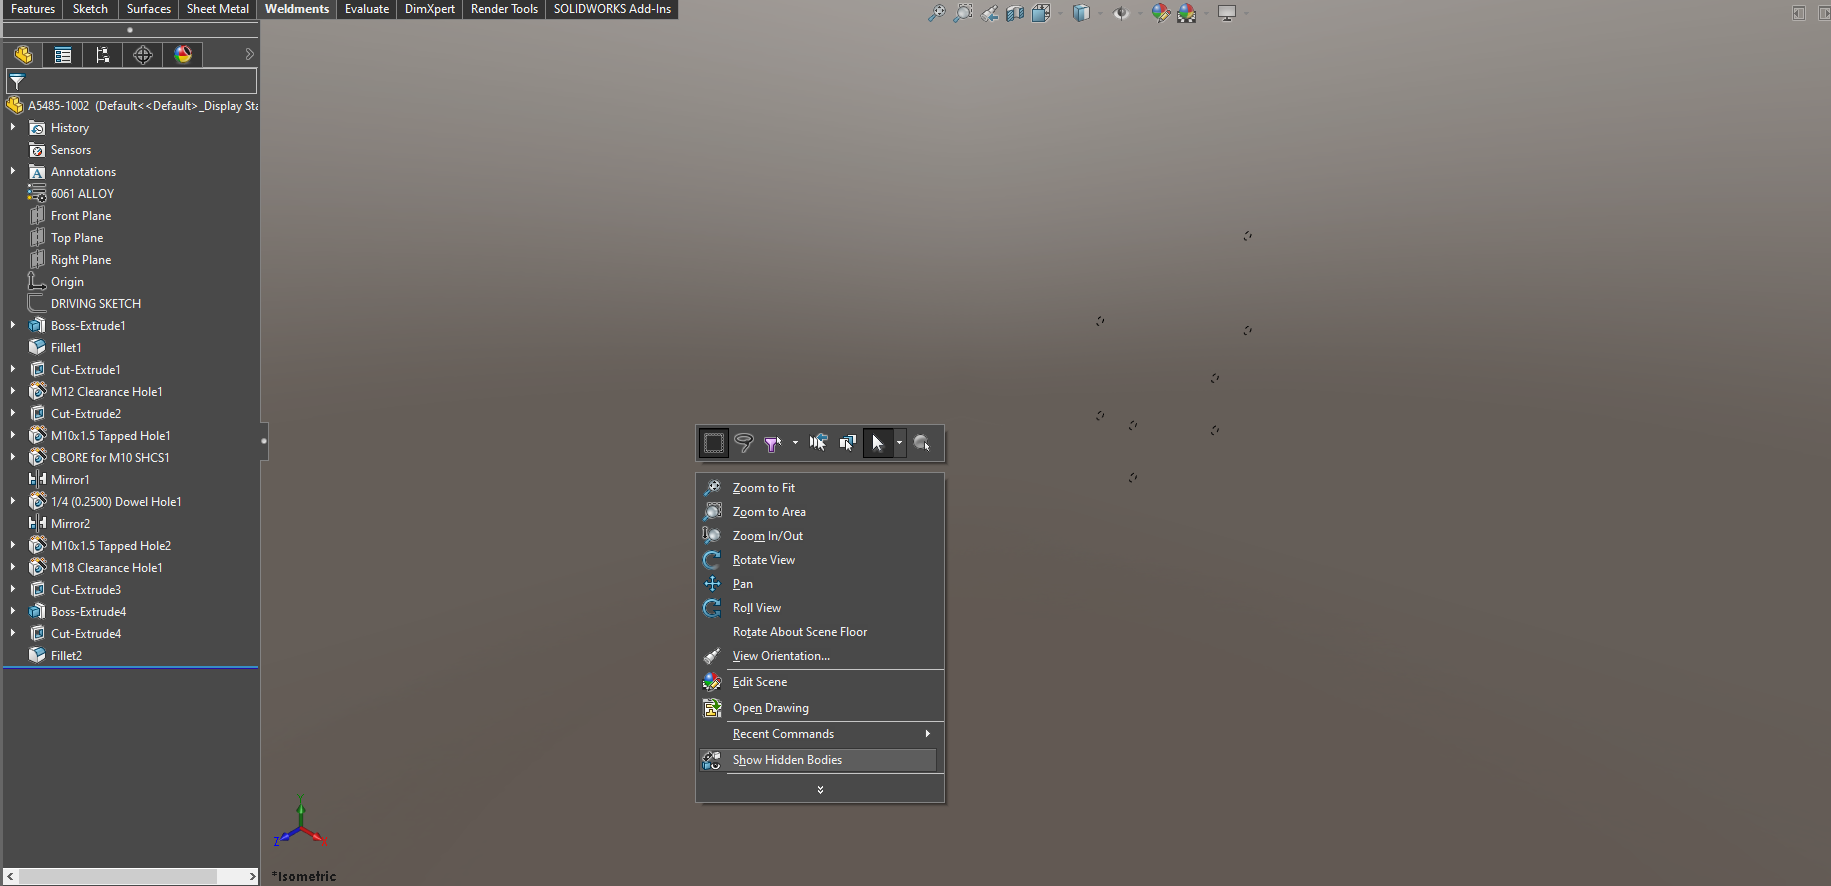This screenshot has height=886, width=1831.
Task: Click the flyout handle on feature tree edge
Action: pos(264,440)
